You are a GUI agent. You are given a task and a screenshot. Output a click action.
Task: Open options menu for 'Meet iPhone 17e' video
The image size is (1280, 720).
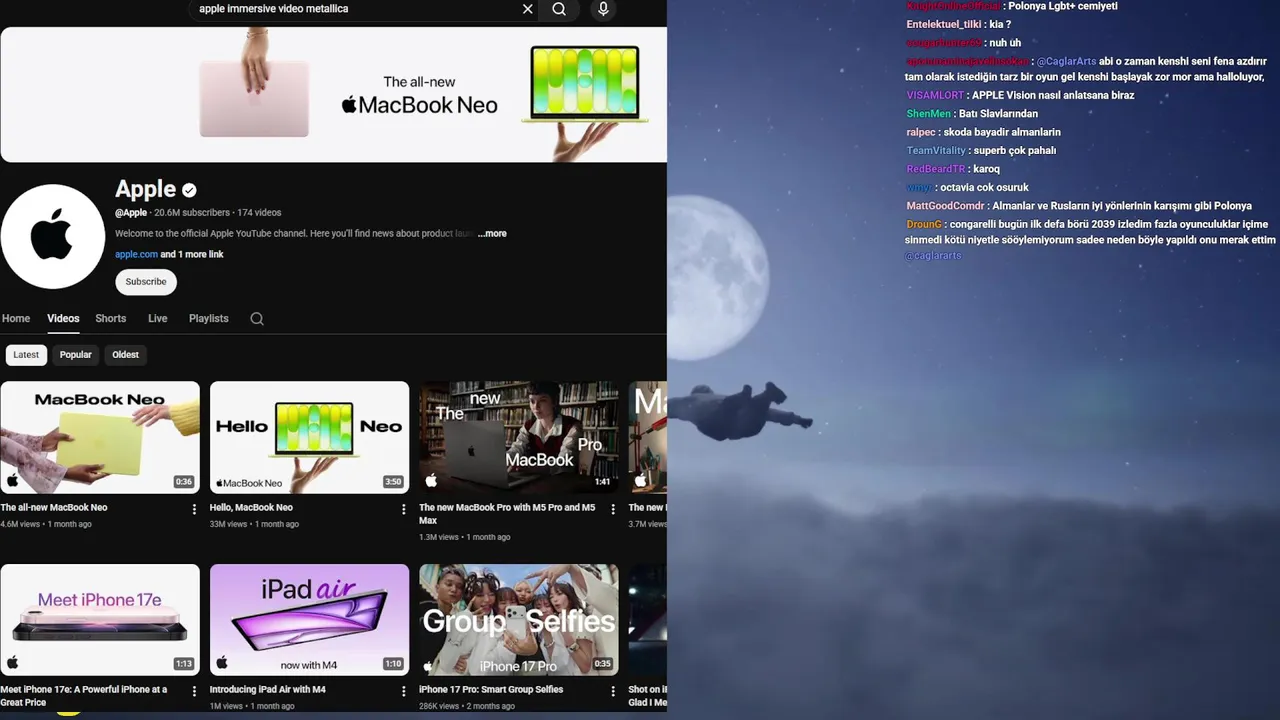click(x=194, y=691)
